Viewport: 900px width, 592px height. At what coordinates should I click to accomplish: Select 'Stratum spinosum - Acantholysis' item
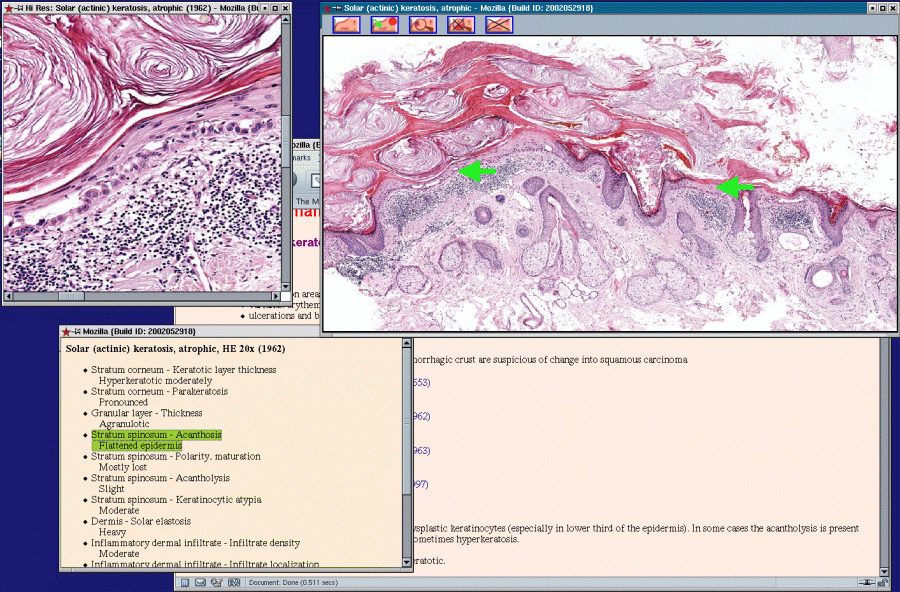click(x=160, y=478)
